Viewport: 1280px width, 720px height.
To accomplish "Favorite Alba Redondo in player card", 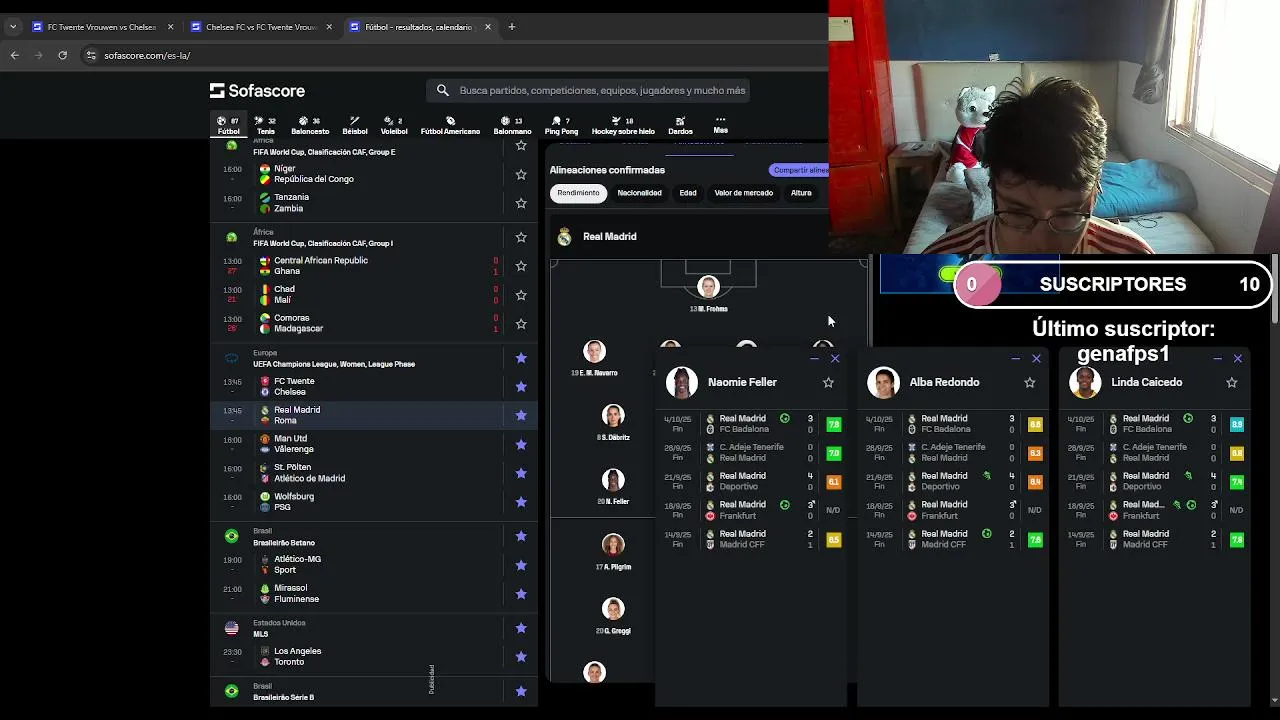I will tap(1030, 382).
